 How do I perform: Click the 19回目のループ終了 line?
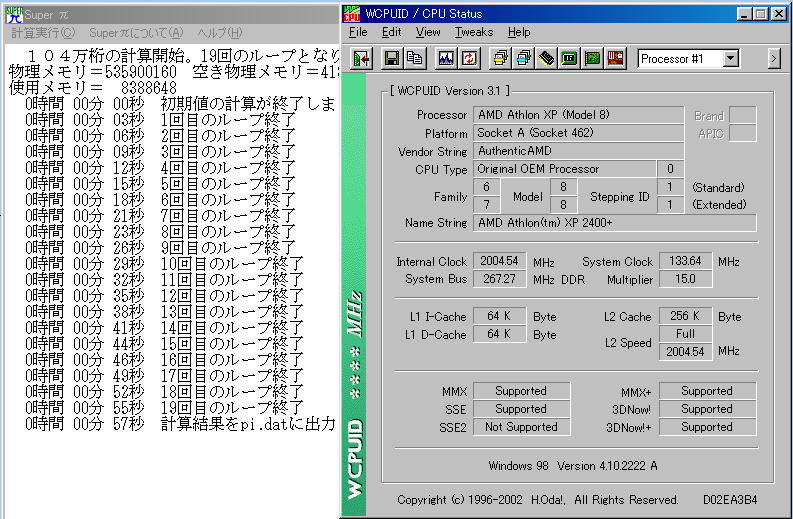click(x=164, y=408)
